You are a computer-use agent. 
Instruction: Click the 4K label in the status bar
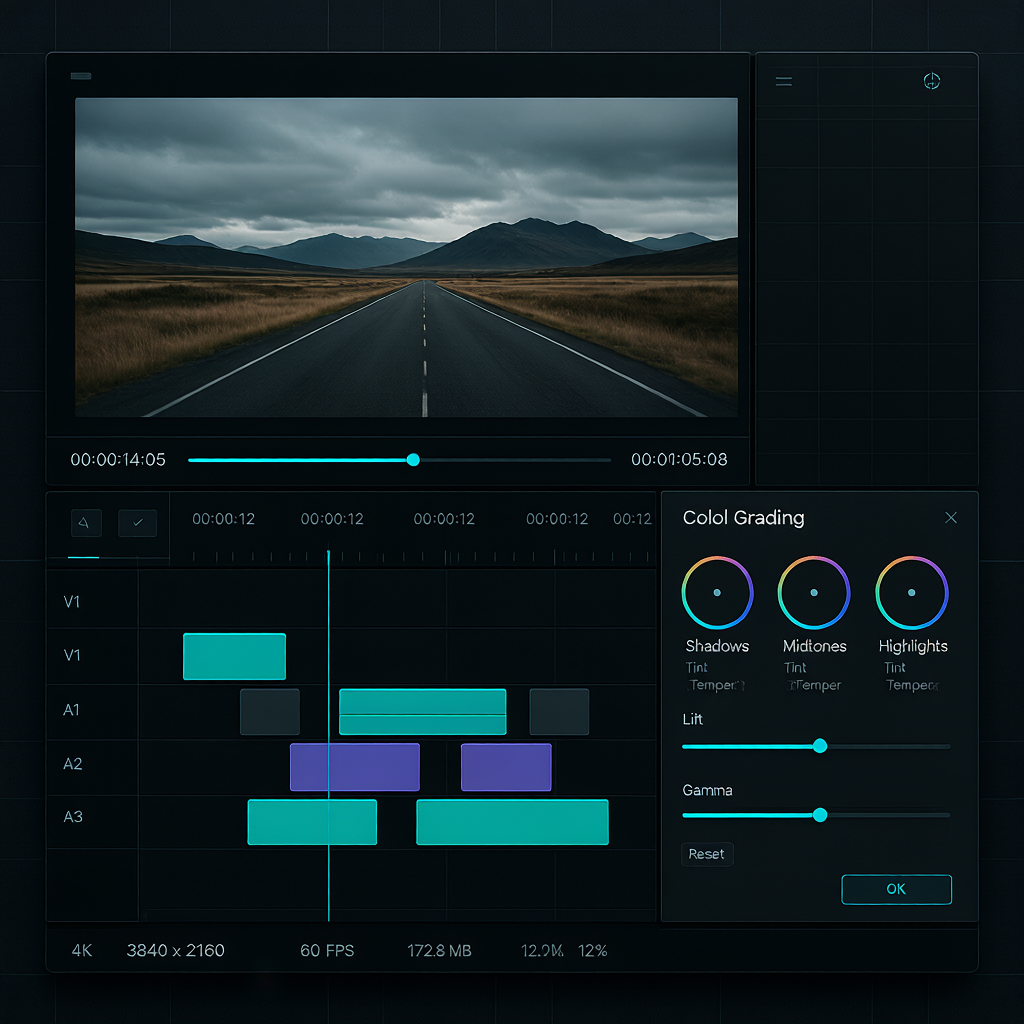click(x=82, y=950)
